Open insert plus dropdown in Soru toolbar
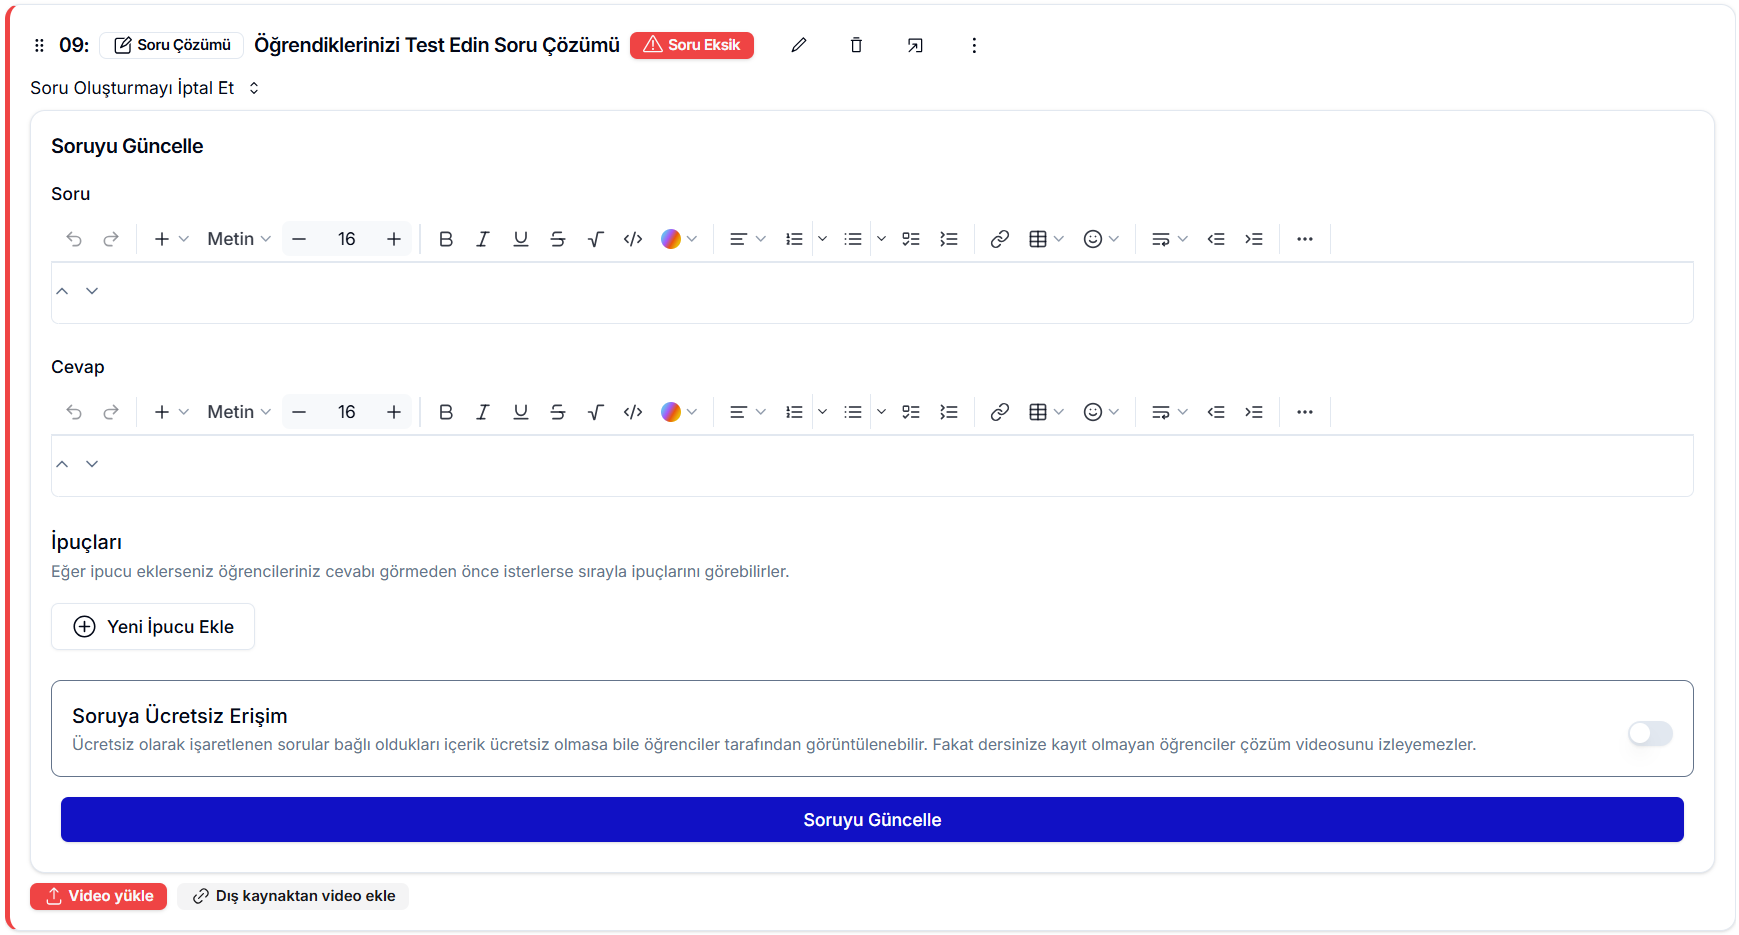Viewport: 1739px width, 935px height. pyautogui.click(x=171, y=239)
